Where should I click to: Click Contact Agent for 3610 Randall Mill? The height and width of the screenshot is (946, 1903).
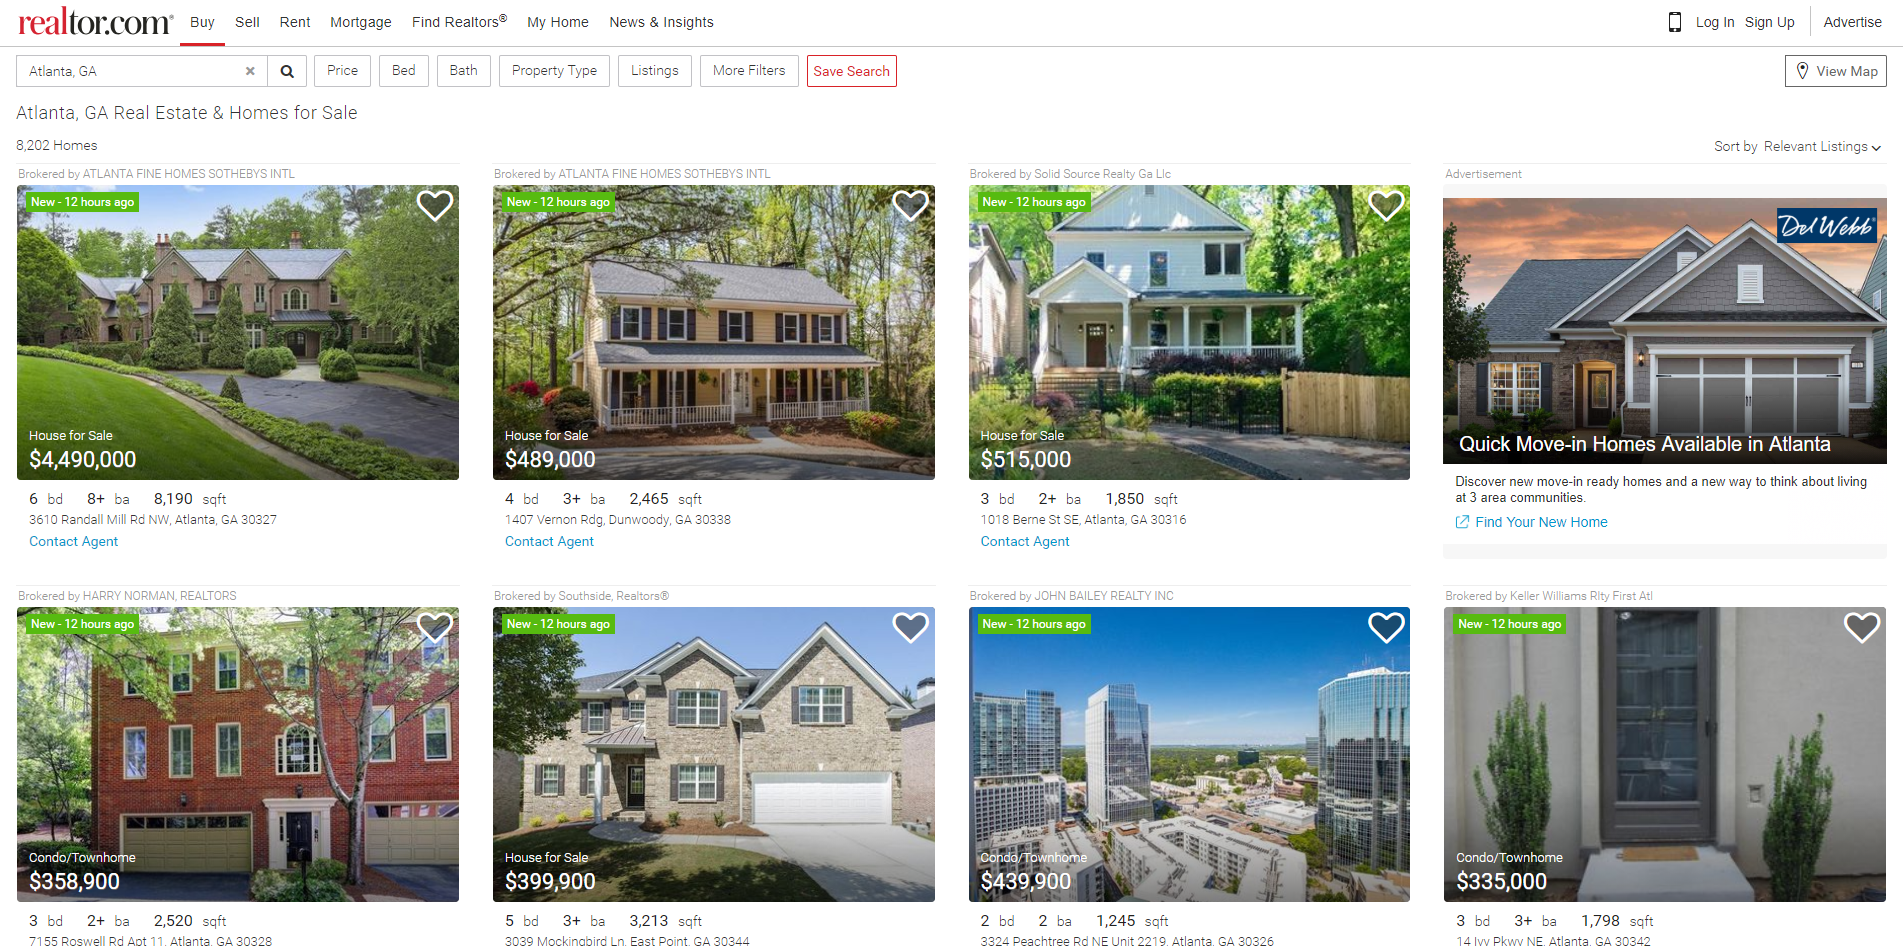pyautogui.click(x=73, y=541)
